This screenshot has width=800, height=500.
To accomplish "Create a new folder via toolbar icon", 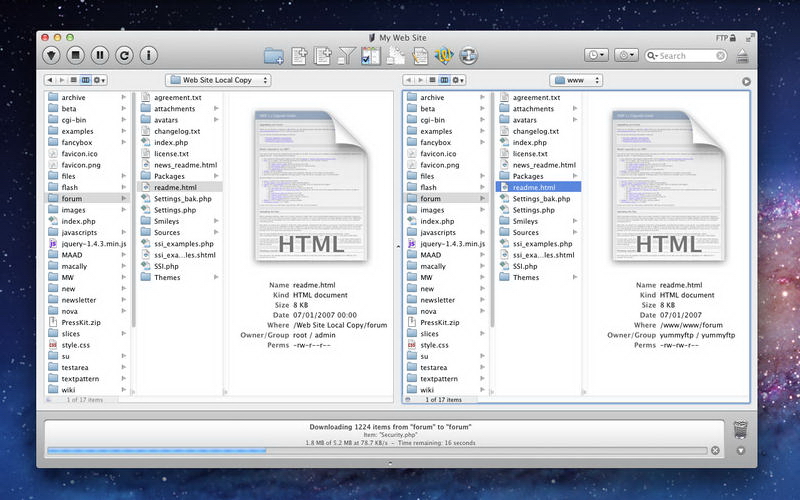I will tap(273, 56).
